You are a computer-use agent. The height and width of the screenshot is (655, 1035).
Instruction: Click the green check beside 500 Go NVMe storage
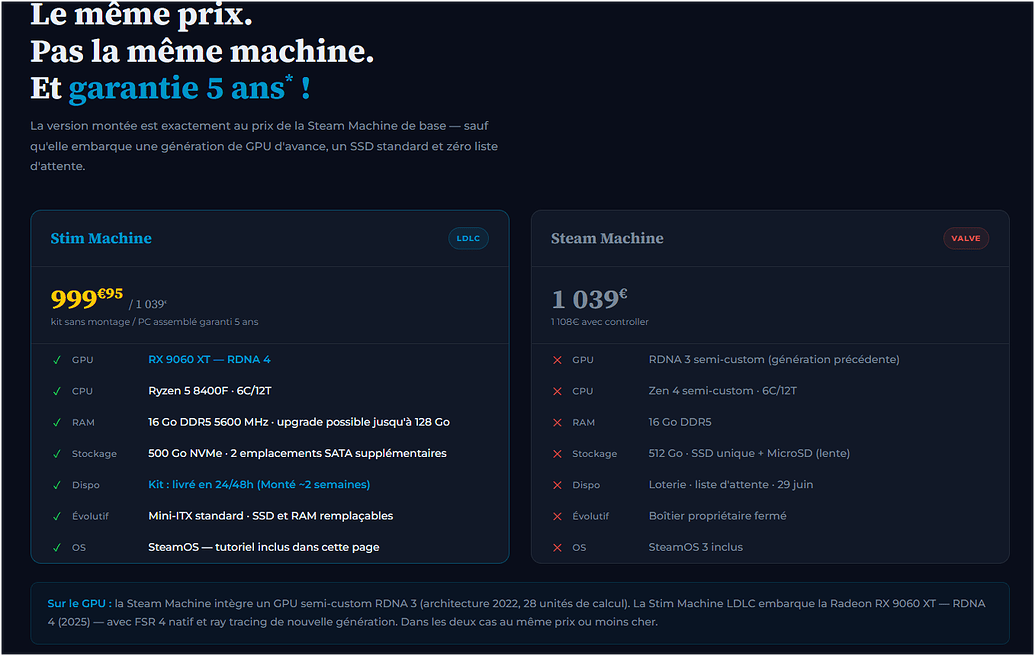tap(57, 454)
